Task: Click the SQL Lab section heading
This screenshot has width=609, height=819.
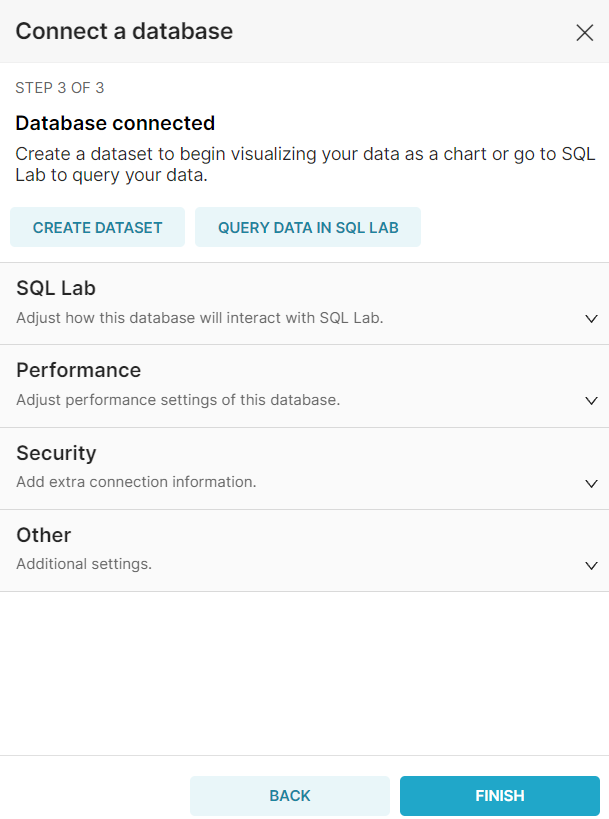Action: [56, 288]
